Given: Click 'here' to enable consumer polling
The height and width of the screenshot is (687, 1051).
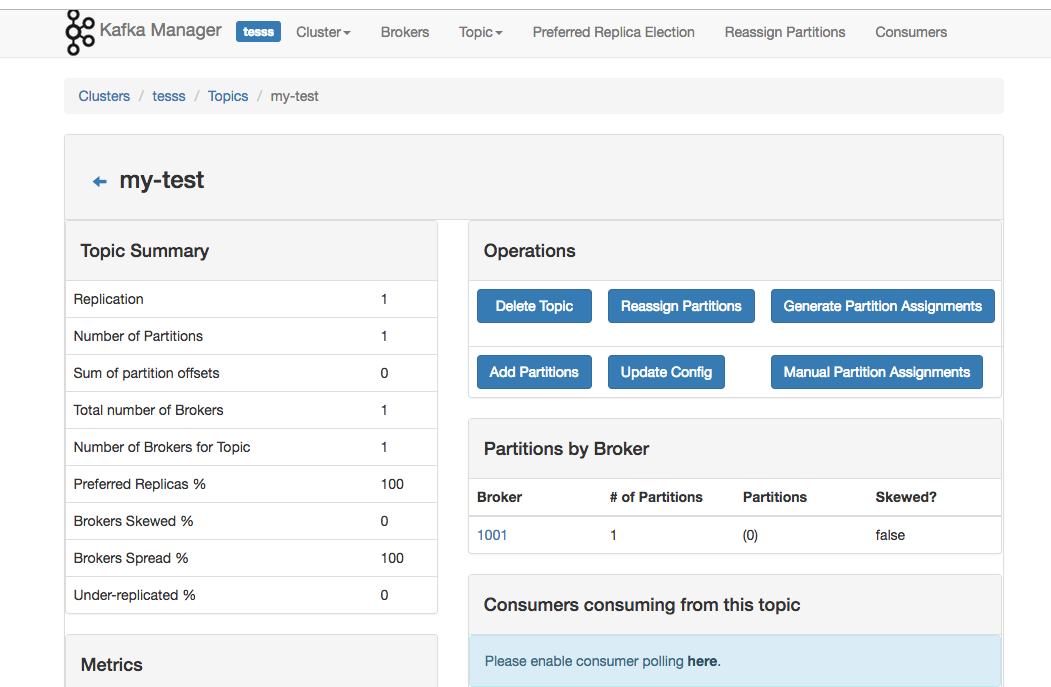Looking at the screenshot, I should 702,661.
